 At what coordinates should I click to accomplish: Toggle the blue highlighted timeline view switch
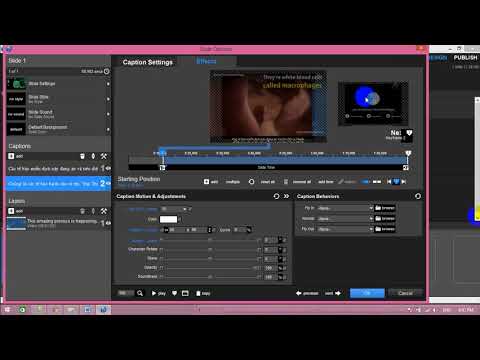(x=366, y=182)
